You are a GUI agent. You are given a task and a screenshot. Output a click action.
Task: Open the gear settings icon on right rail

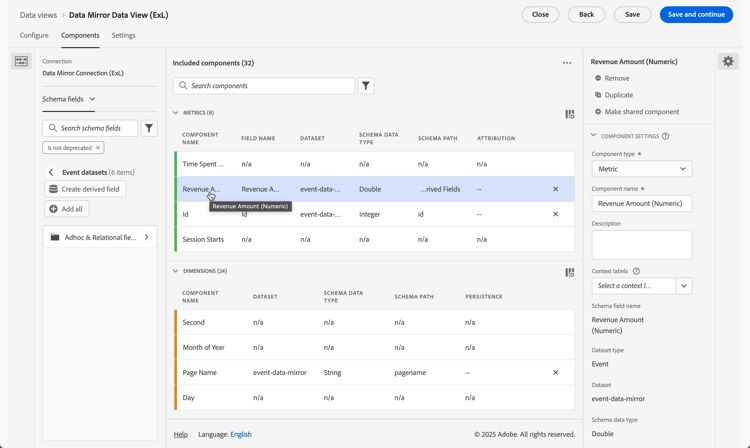[x=728, y=61]
